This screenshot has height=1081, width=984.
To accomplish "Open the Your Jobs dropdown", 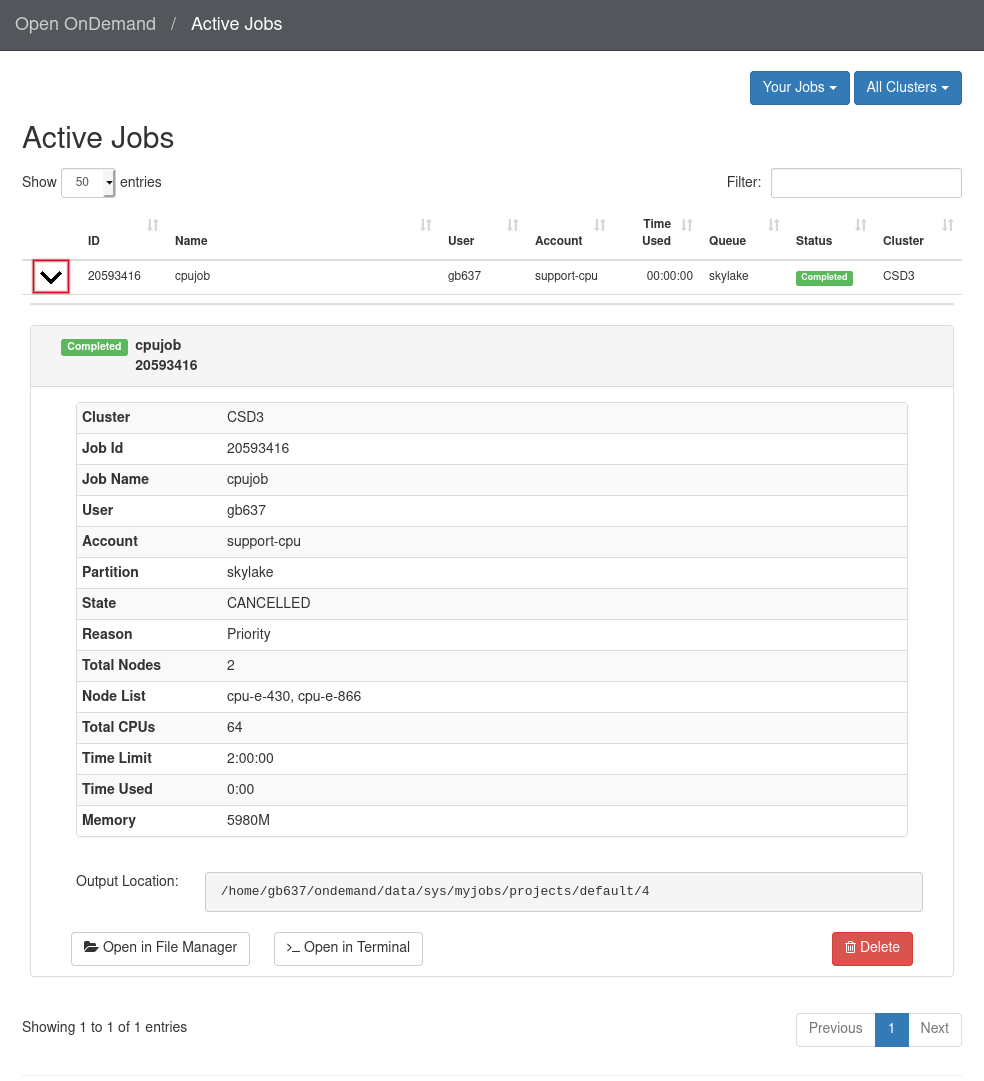I will (799, 88).
